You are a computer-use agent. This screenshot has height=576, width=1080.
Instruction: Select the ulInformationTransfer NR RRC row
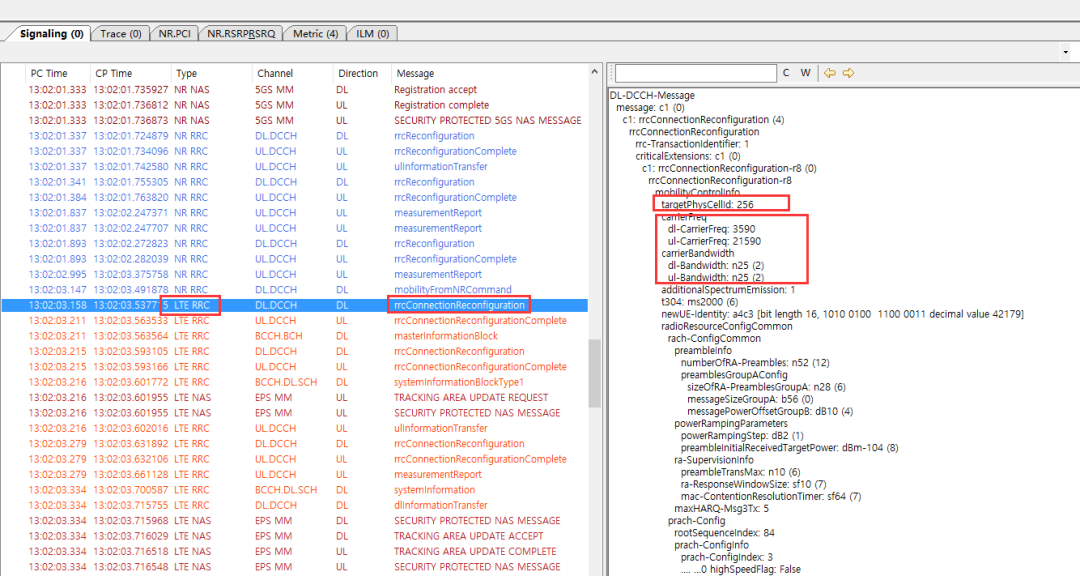(295, 167)
